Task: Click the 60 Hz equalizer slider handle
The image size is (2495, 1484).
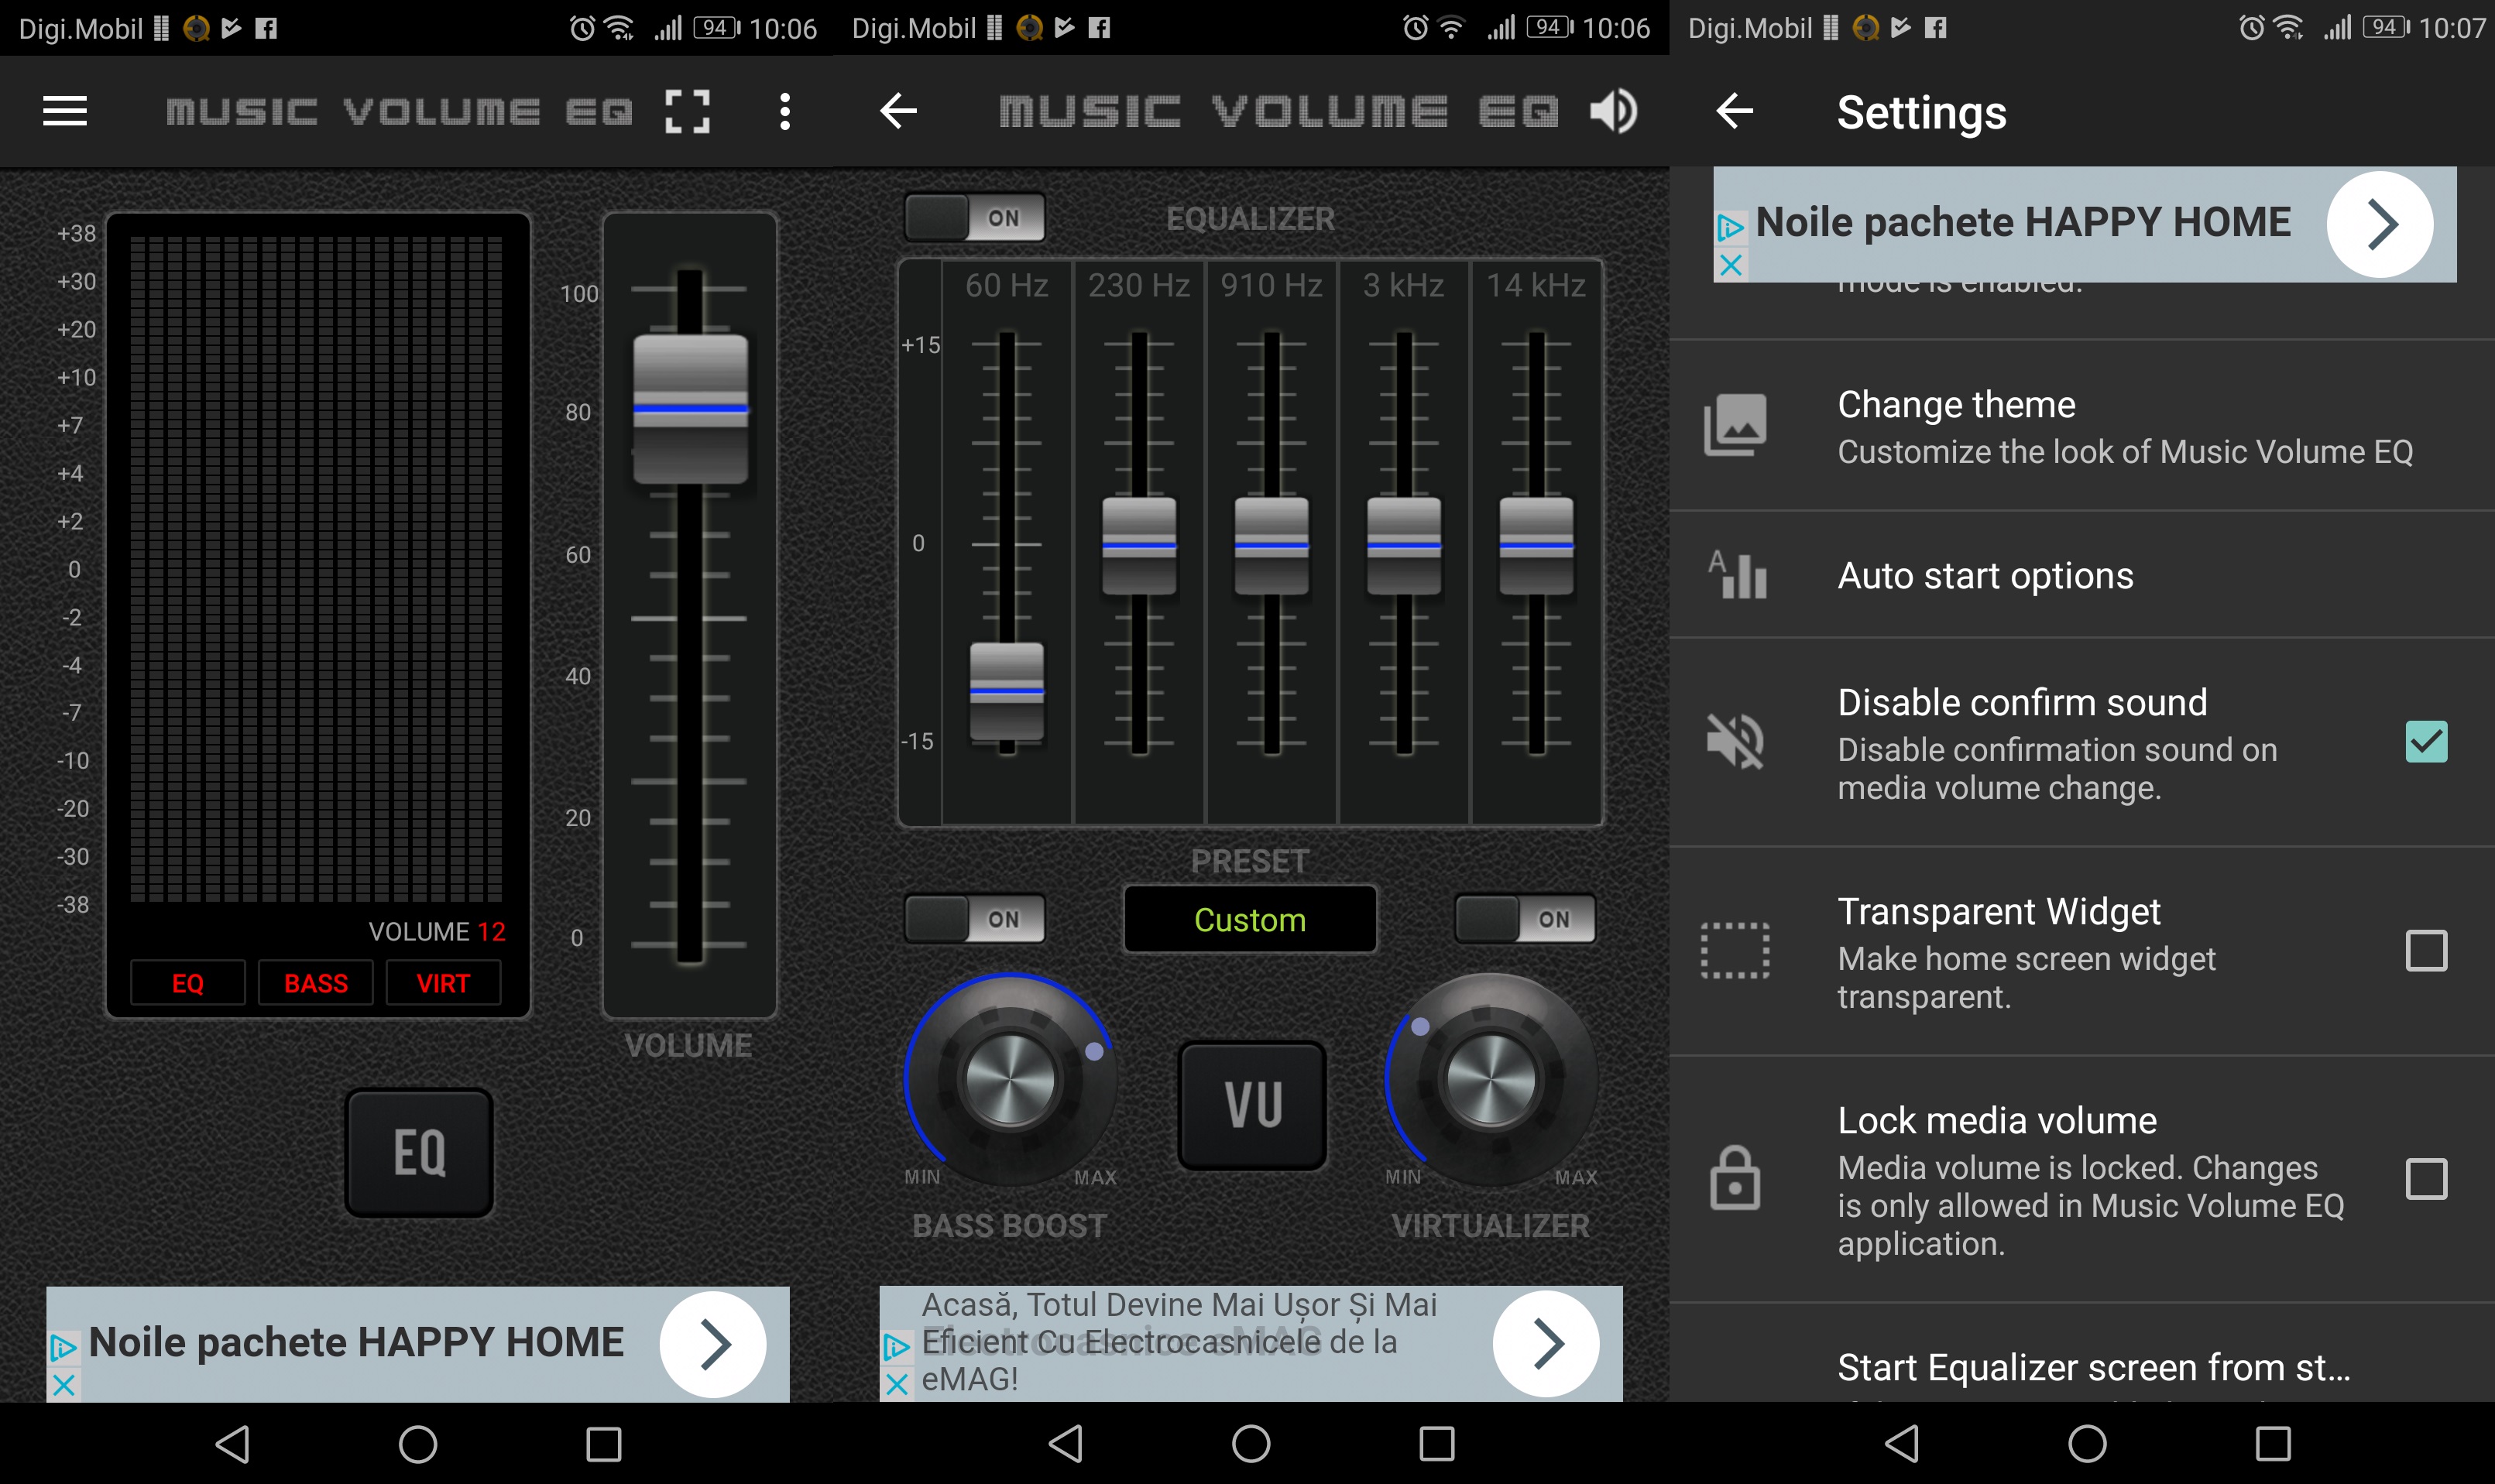Action: tap(1007, 691)
